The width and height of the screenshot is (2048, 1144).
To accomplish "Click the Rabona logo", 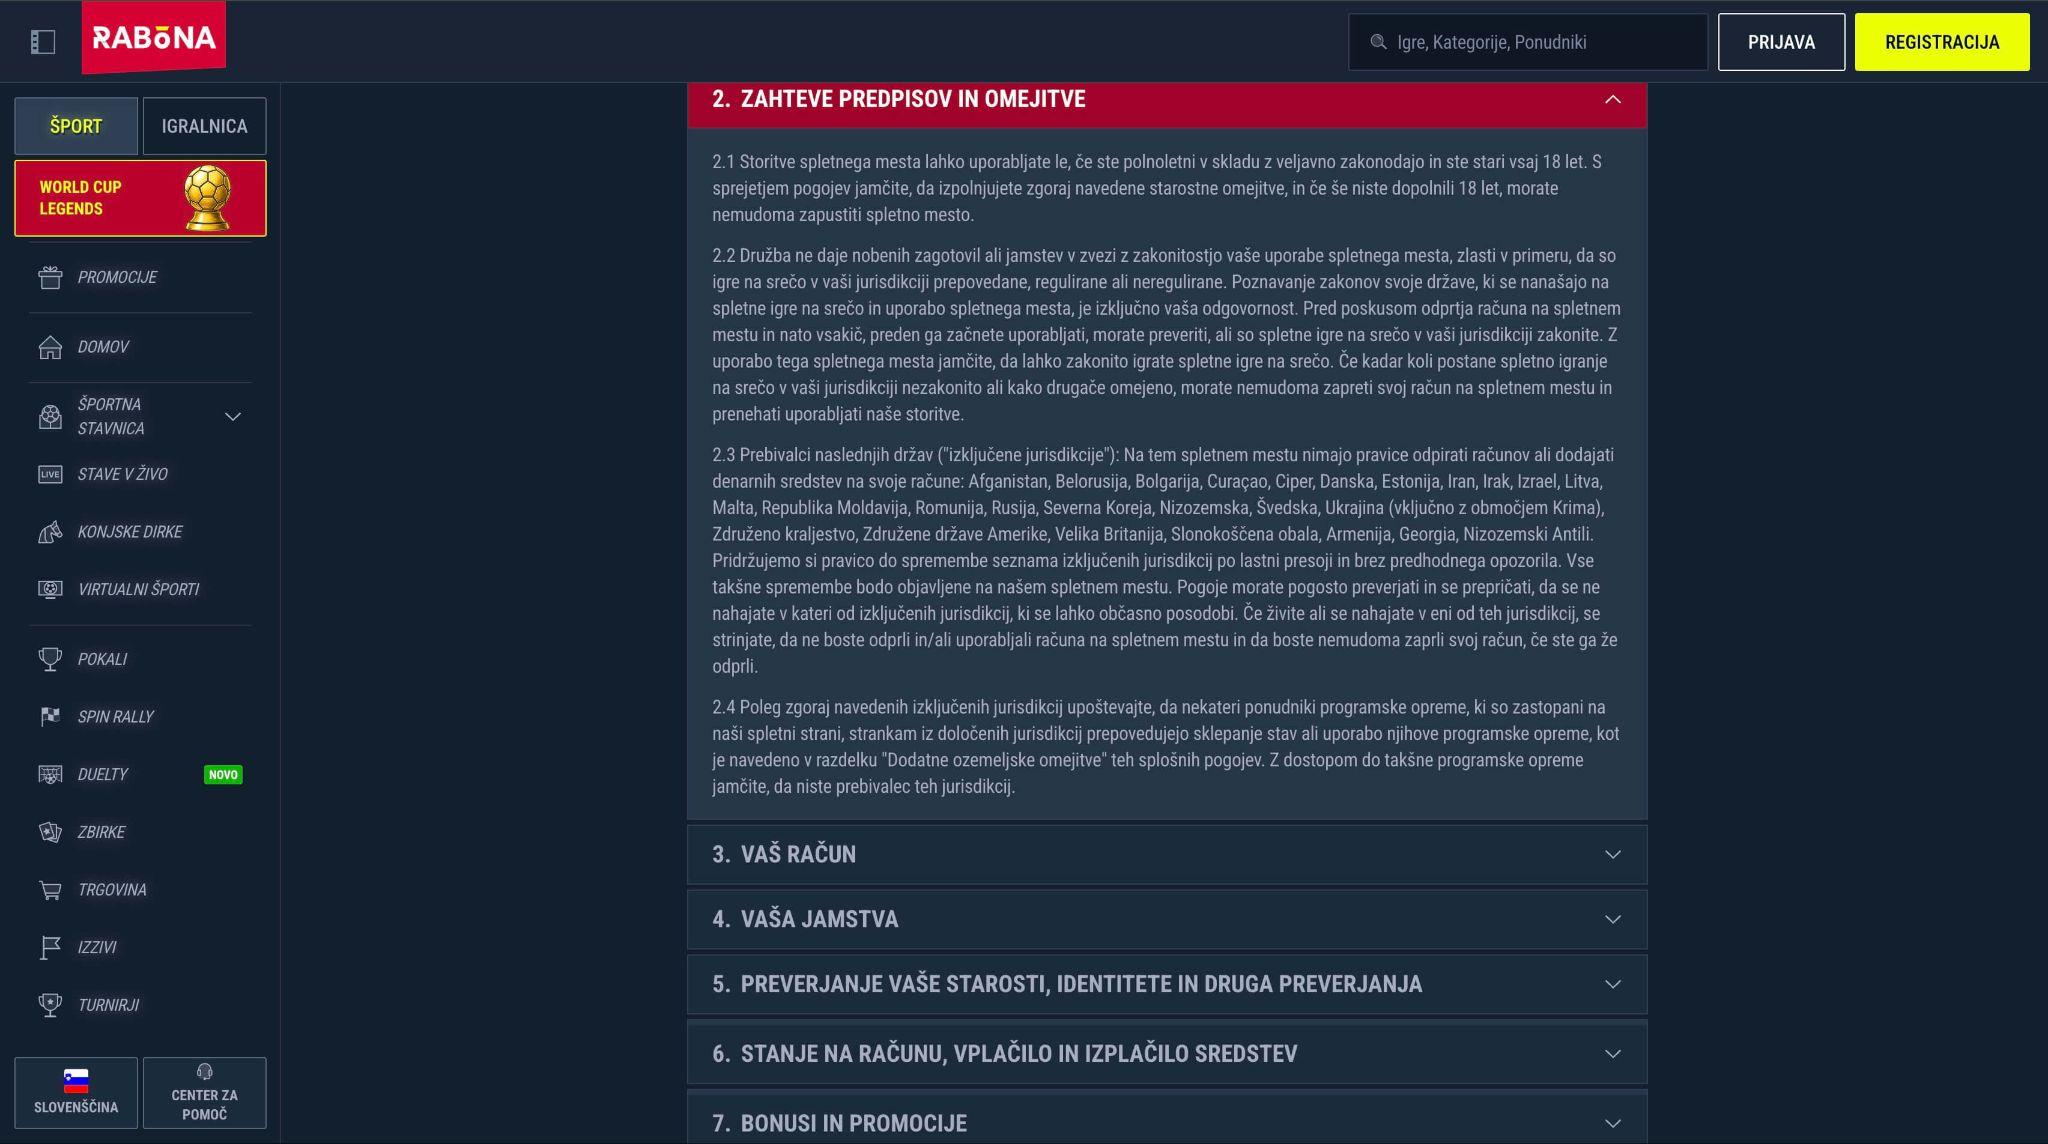I will [x=154, y=38].
